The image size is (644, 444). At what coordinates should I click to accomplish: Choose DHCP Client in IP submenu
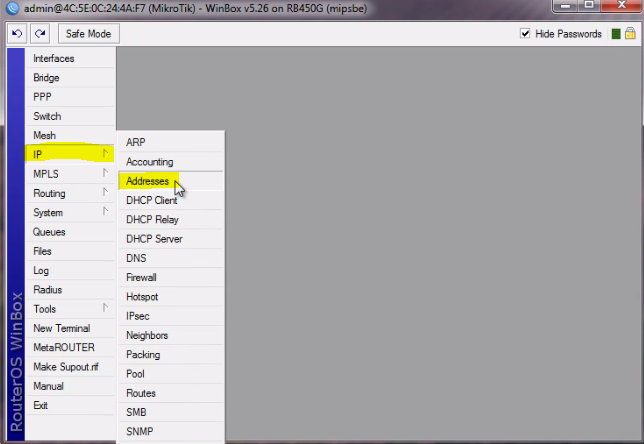(x=171, y=200)
